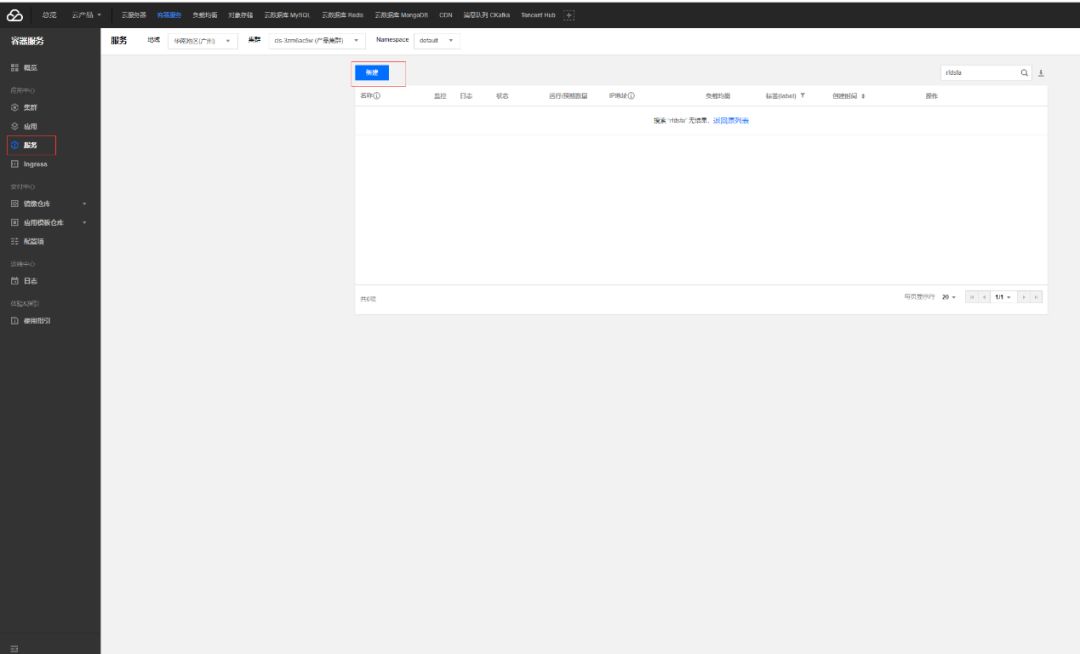
Task: Open the 概览 sidebar icon
Action: (x=15, y=67)
